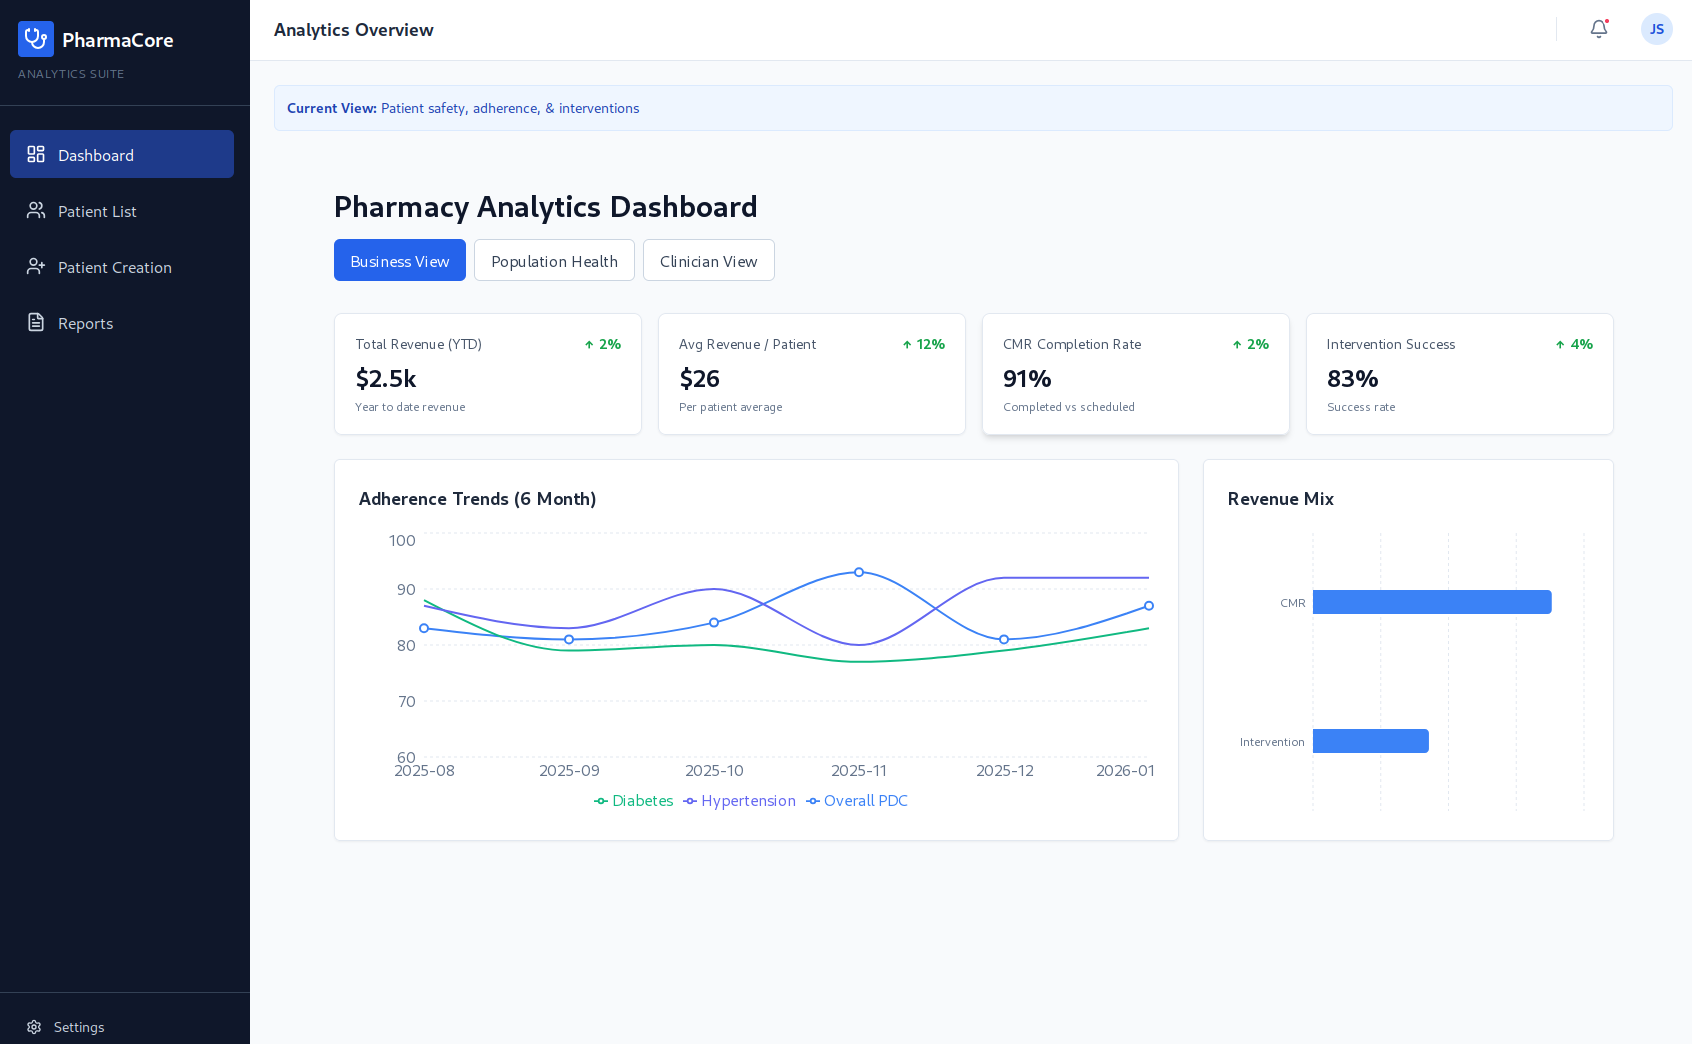Select the Dashboard sidebar icon

click(x=35, y=154)
